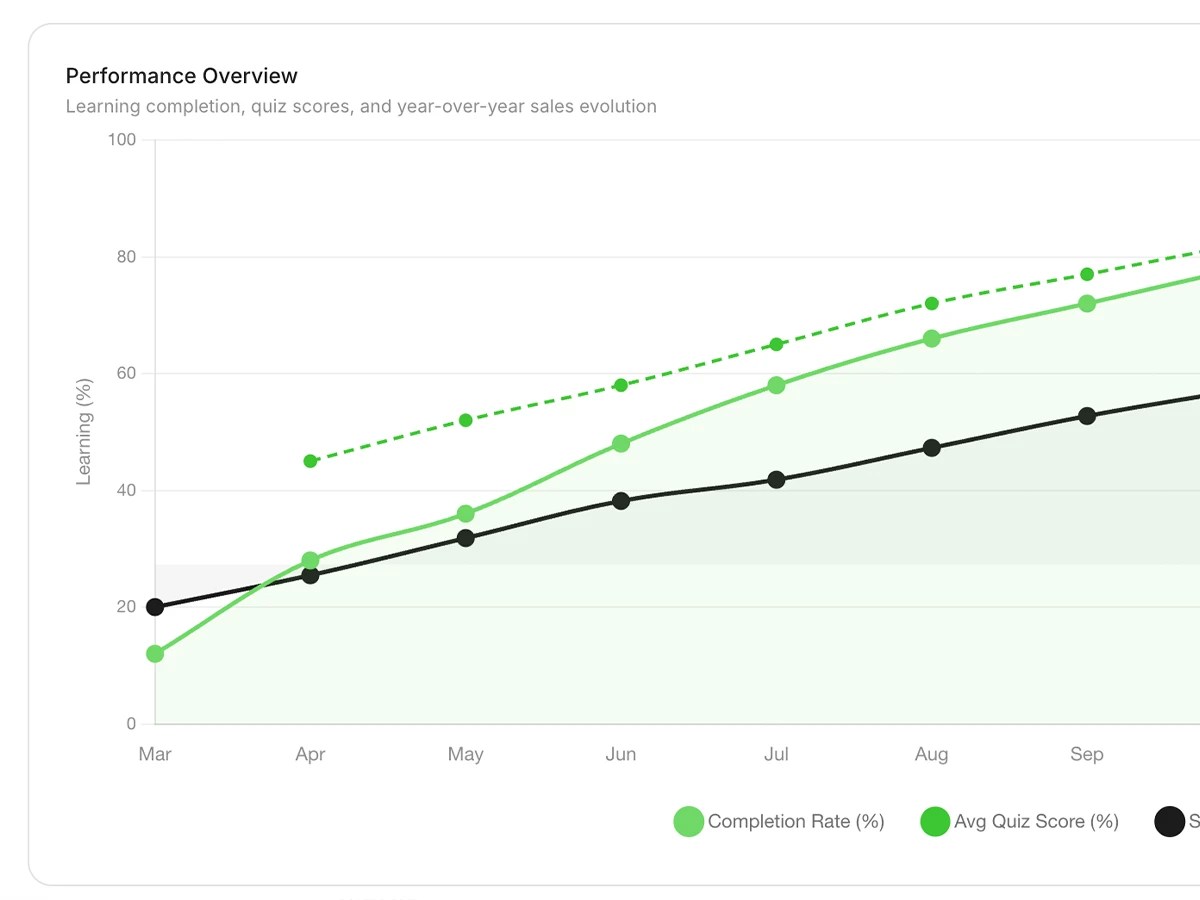1200x900 pixels.
Task: Click the black legend circle at right edge
Action: tap(1169, 822)
